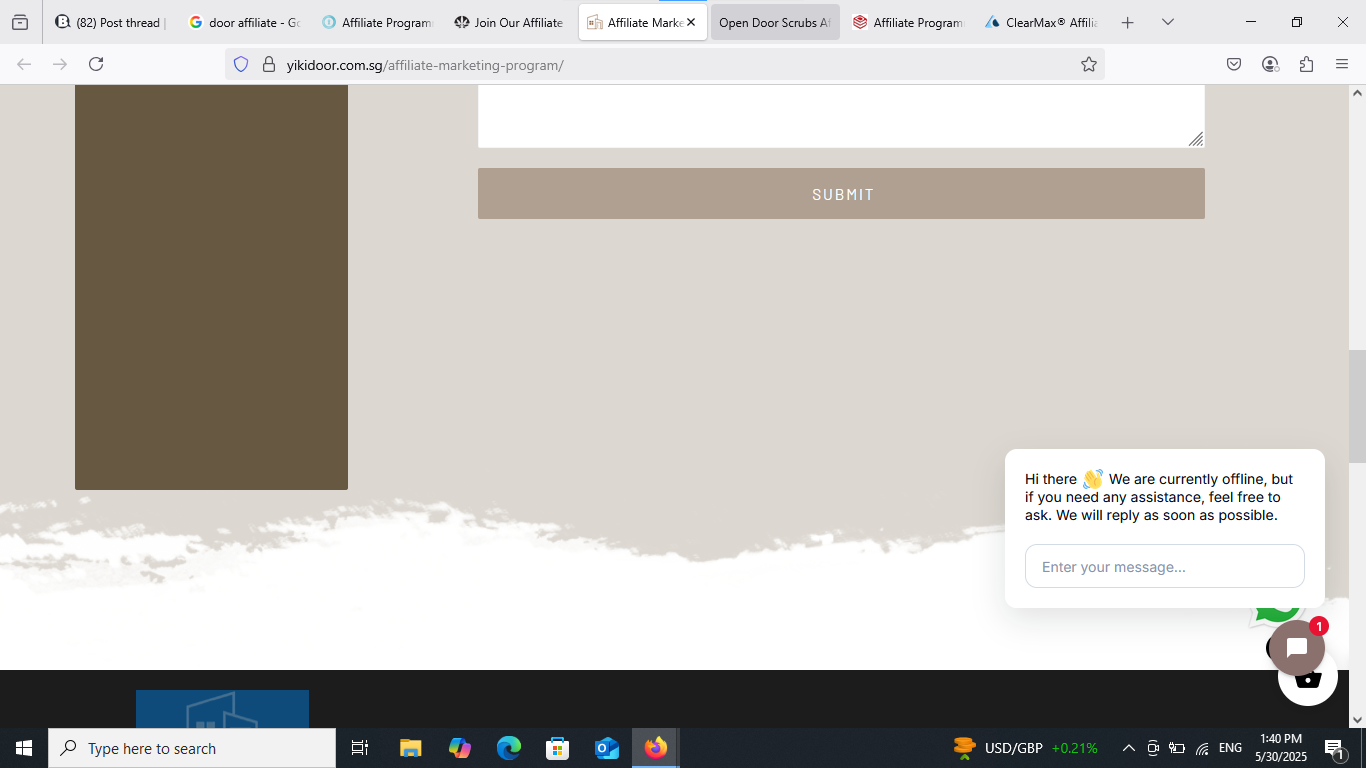
Task: Go back to the previous page
Action: click(x=24, y=64)
